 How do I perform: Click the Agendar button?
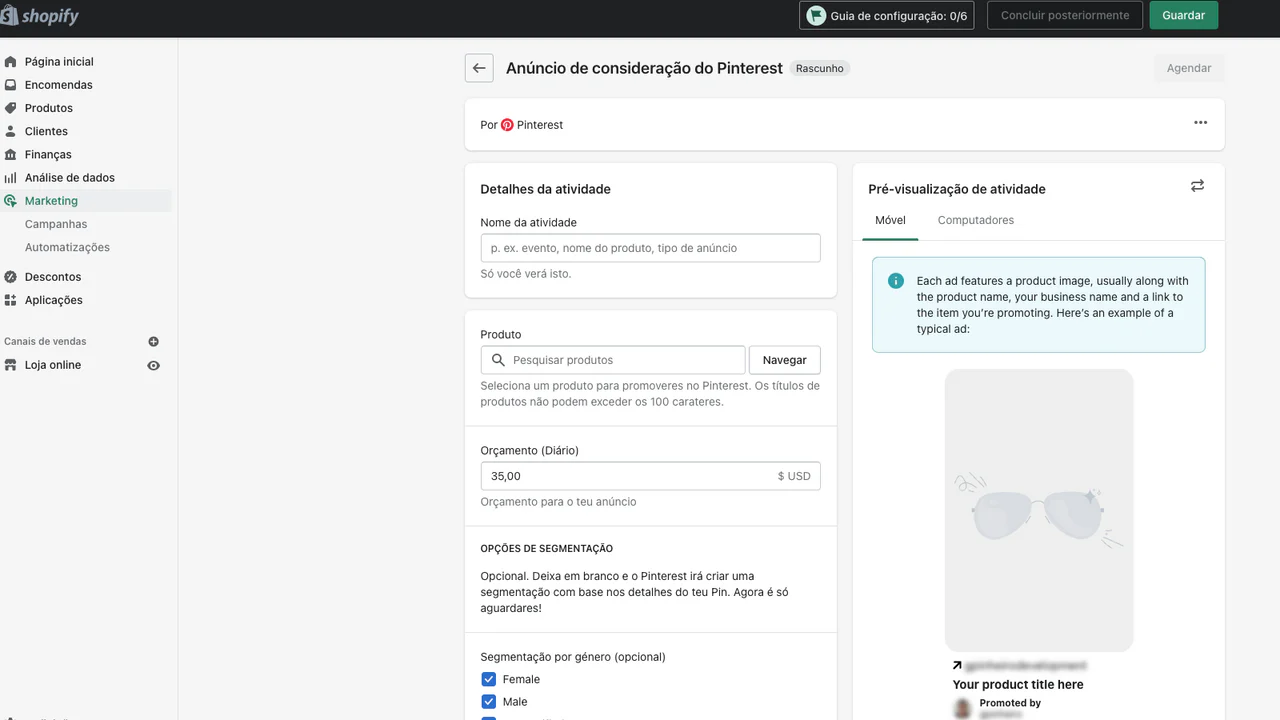click(x=1189, y=68)
